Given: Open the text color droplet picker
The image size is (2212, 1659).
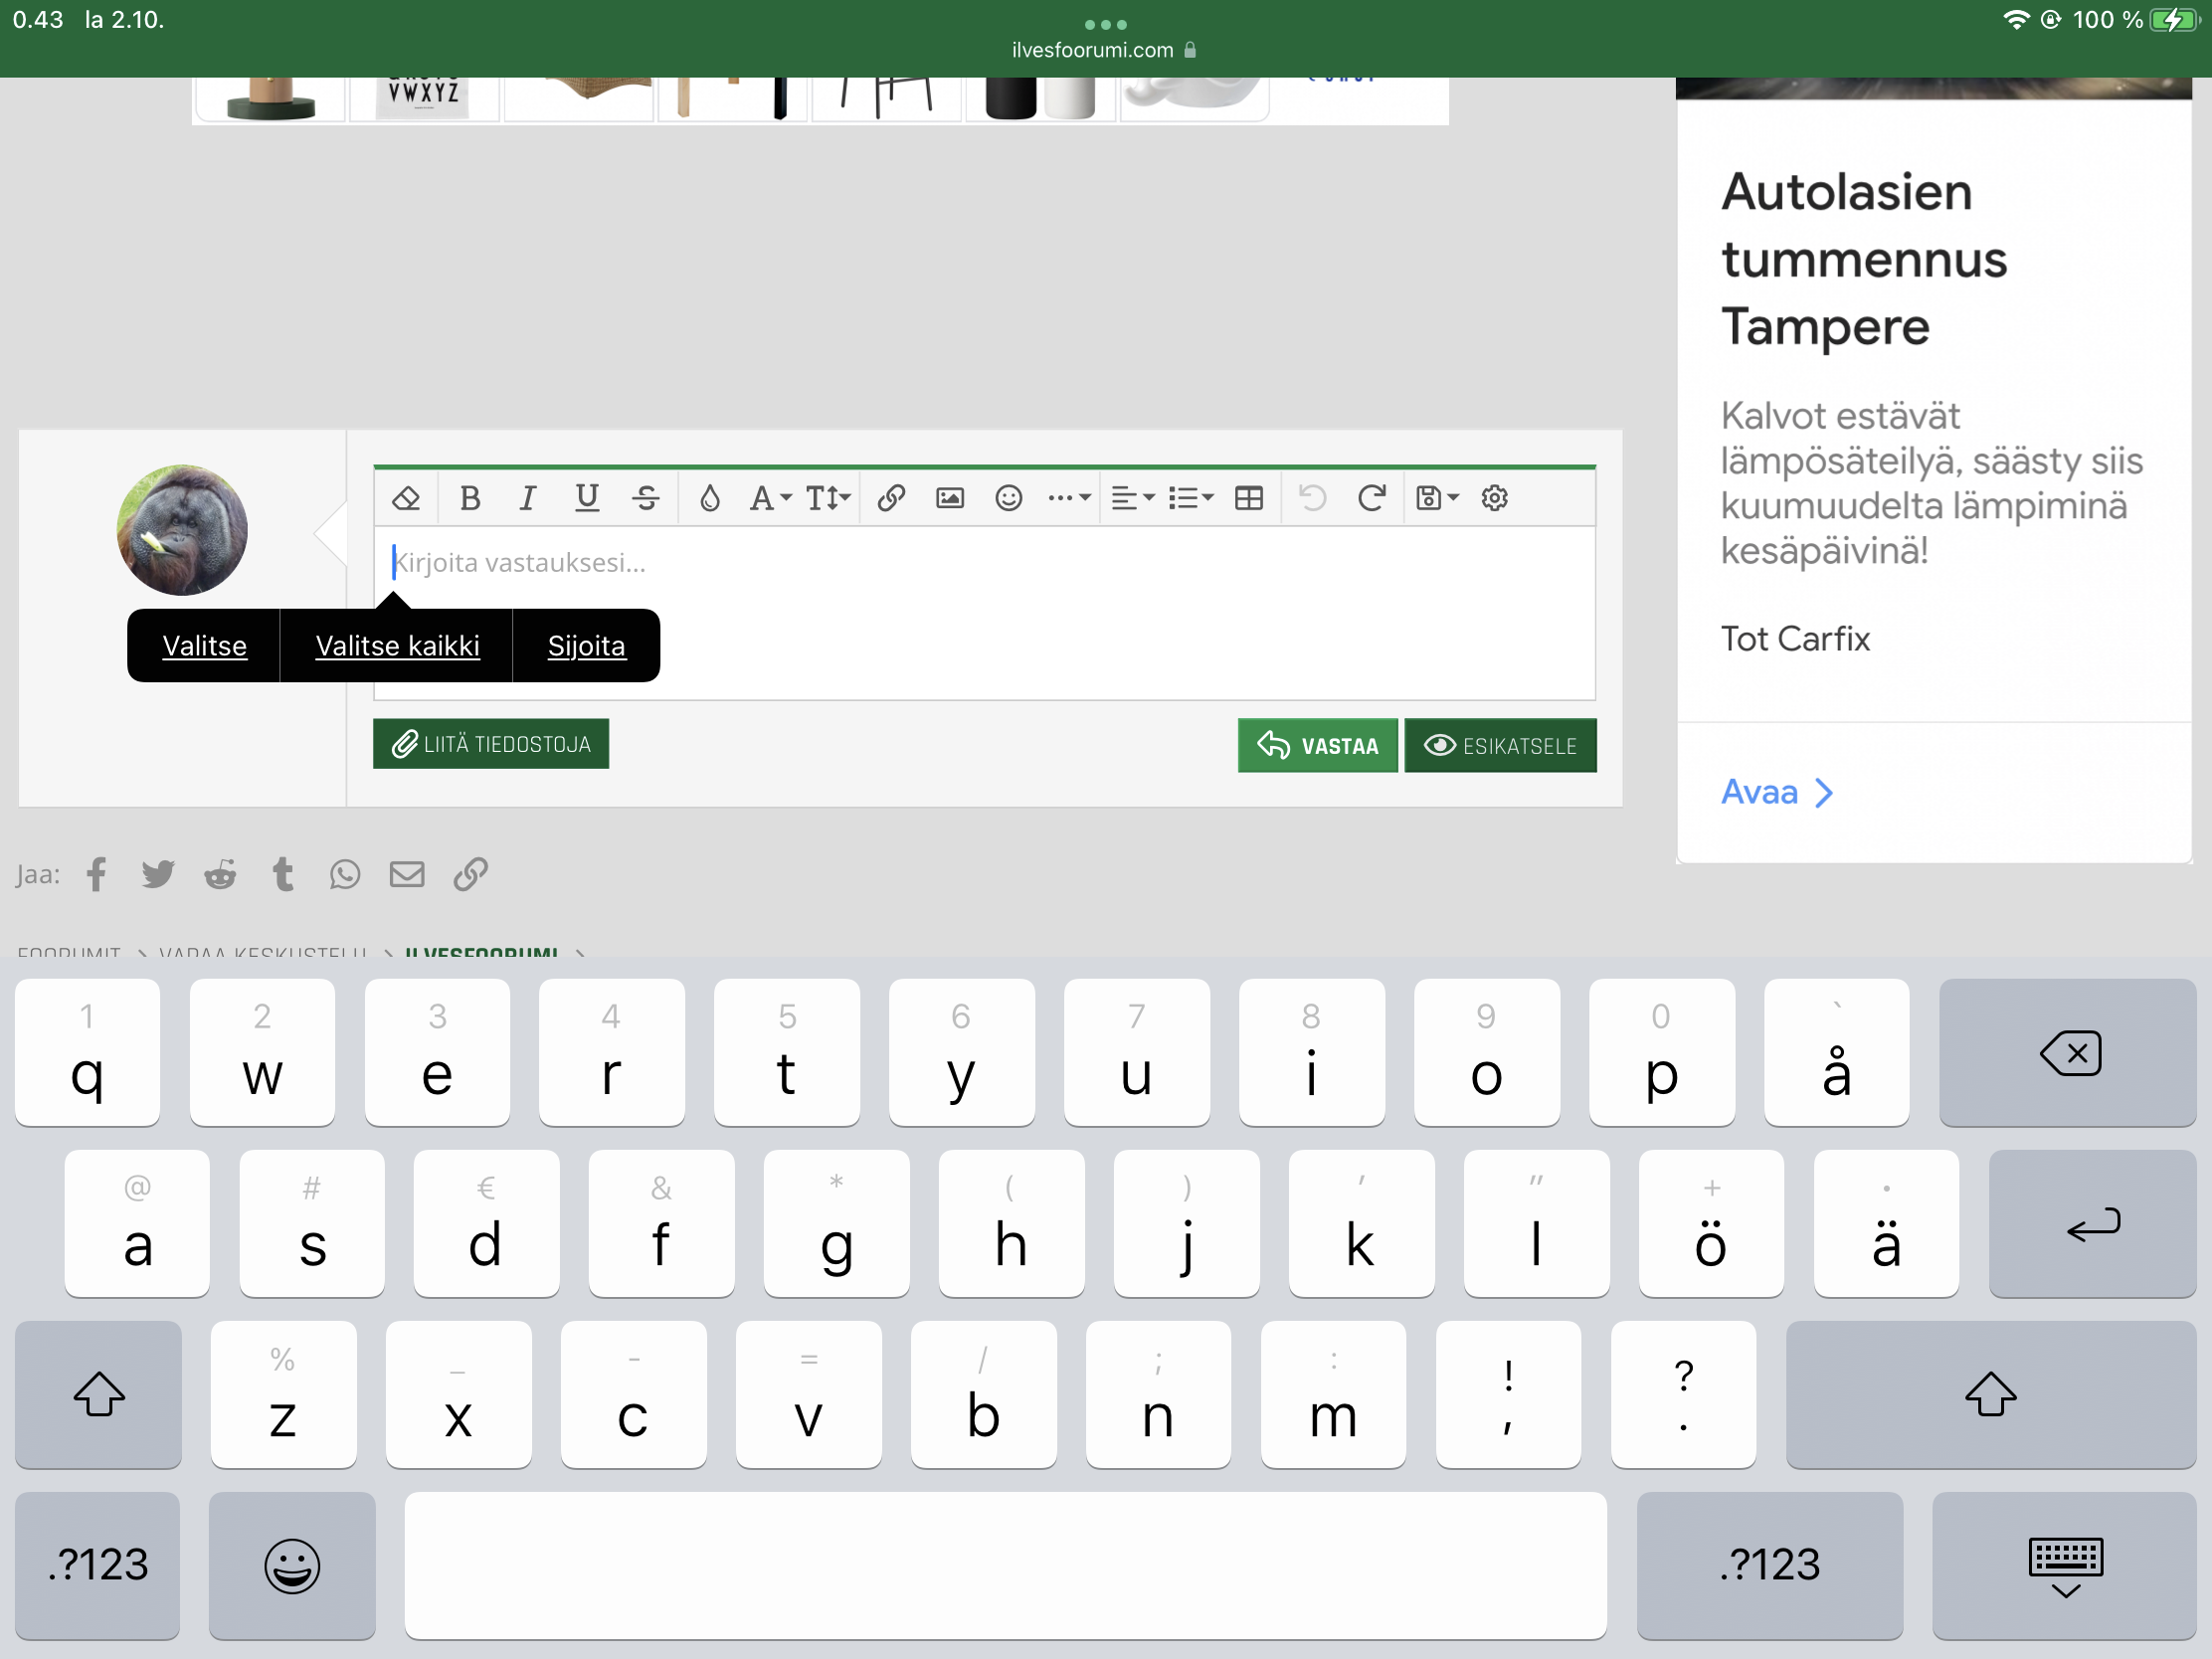Looking at the screenshot, I should (x=710, y=498).
